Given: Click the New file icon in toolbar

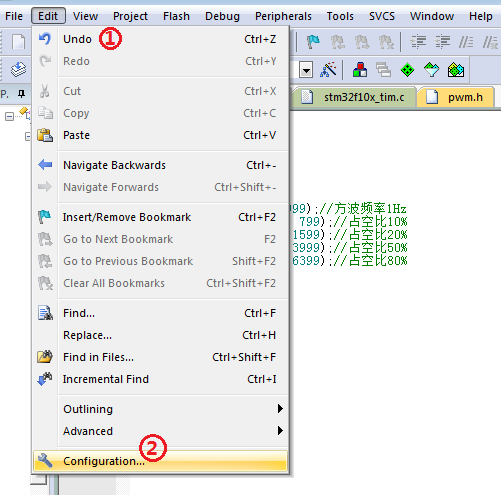Looking at the screenshot, I should click(18, 42).
